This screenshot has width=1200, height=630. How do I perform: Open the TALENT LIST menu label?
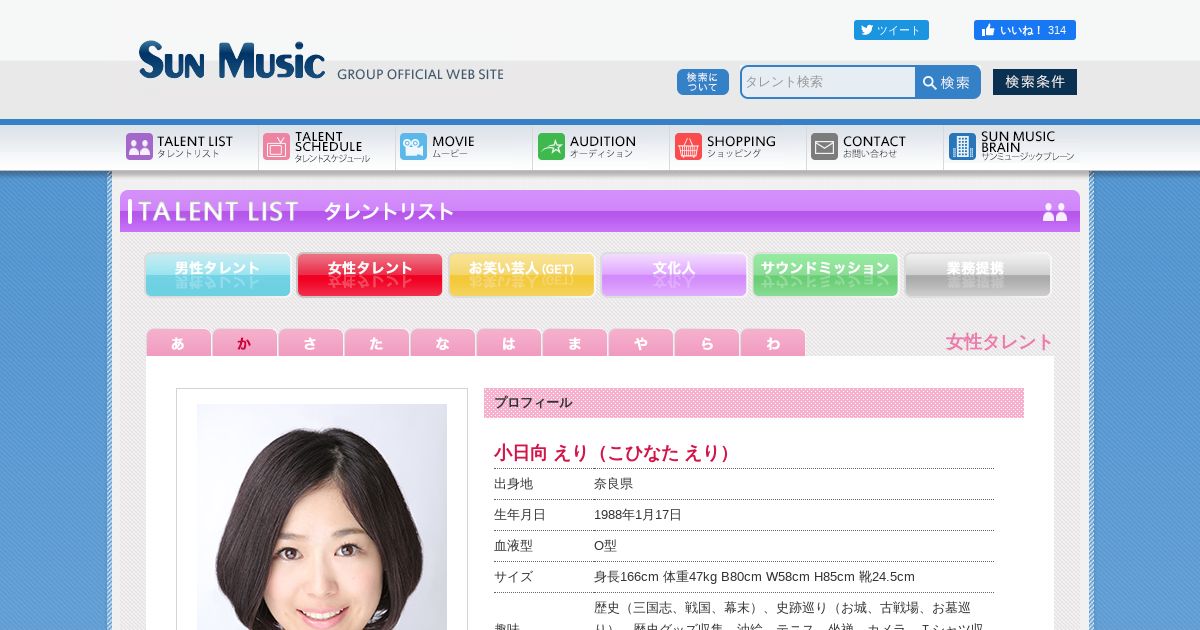tap(195, 146)
